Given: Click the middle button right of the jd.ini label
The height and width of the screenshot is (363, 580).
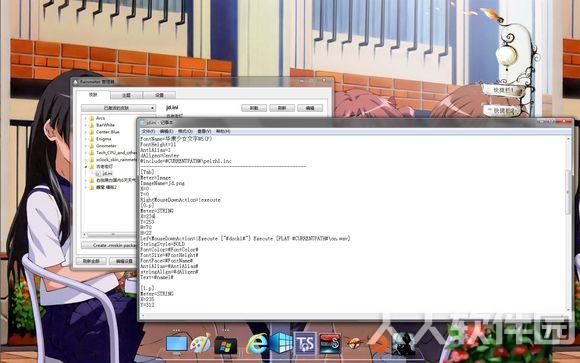Looking at the screenshot, I should pyautogui.click(x=282, y=108).
